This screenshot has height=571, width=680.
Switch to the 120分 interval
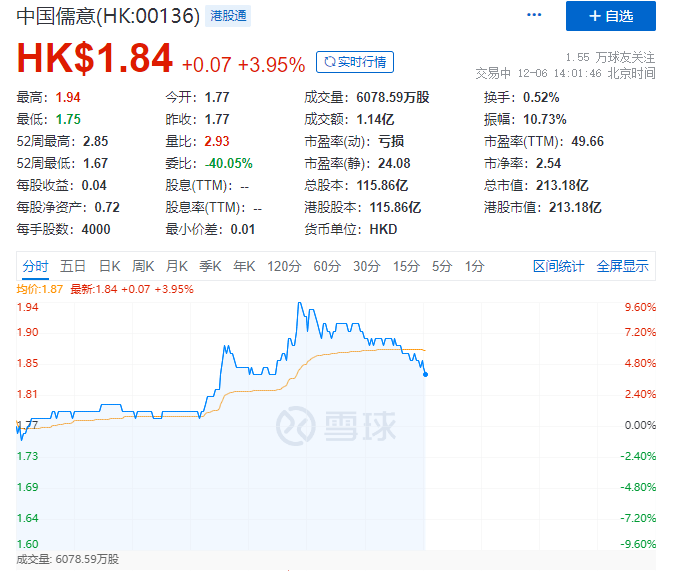click(x=284, y=266)
